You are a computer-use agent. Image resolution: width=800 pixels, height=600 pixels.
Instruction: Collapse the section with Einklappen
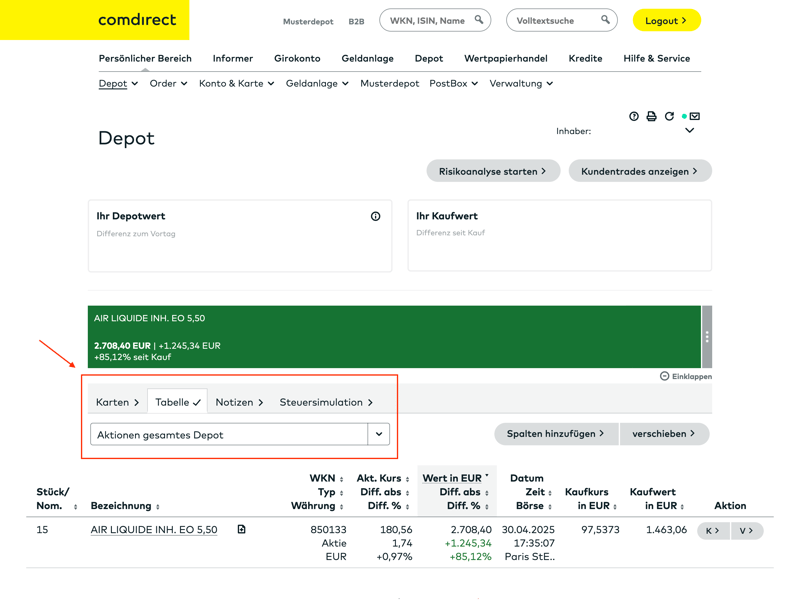[x=686, y=377]
